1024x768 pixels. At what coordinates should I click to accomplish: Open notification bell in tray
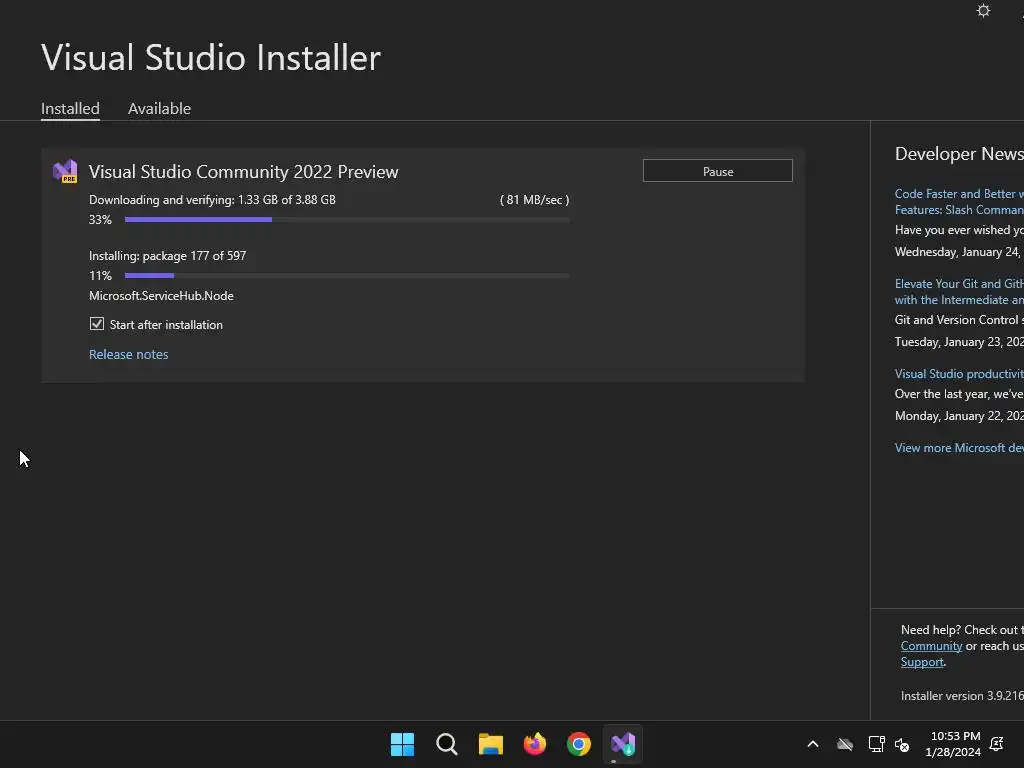coord(997,744)
